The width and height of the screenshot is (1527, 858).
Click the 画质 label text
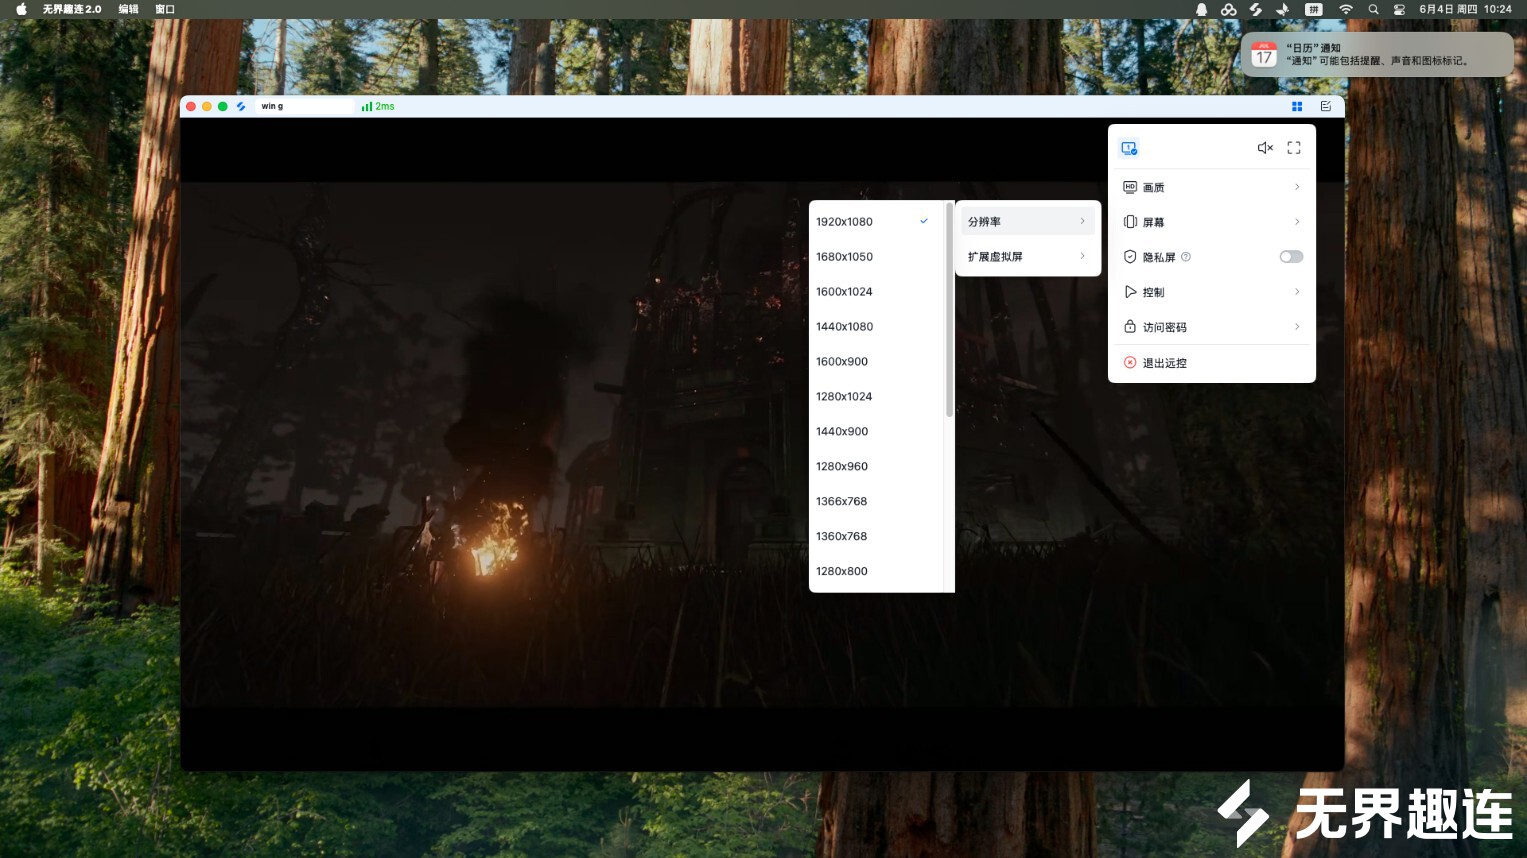(x=1154, y=188)
